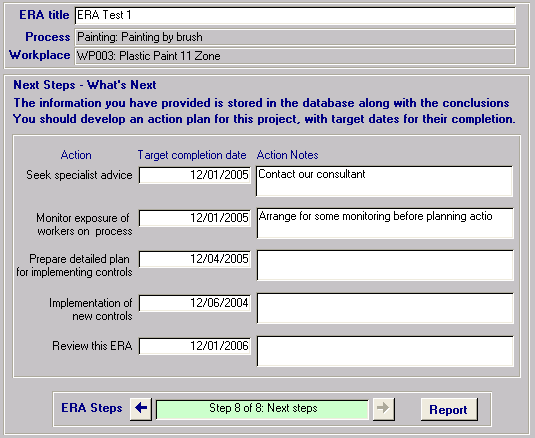Click the ERA Steps label
Viewport: 535px width, 438px height.
point(92,408)
